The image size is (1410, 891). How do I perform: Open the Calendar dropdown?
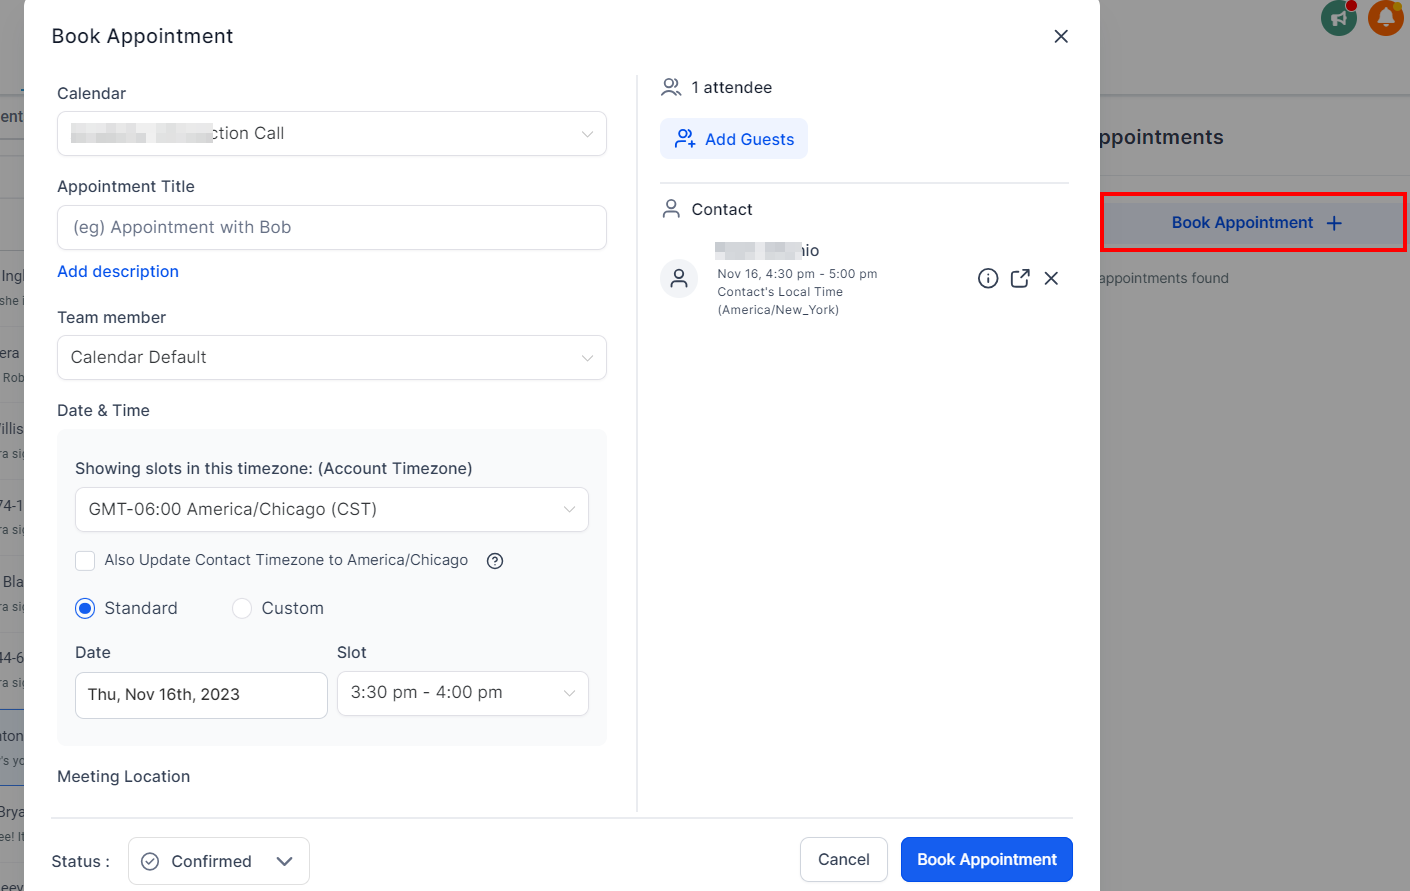coord(332,134)
